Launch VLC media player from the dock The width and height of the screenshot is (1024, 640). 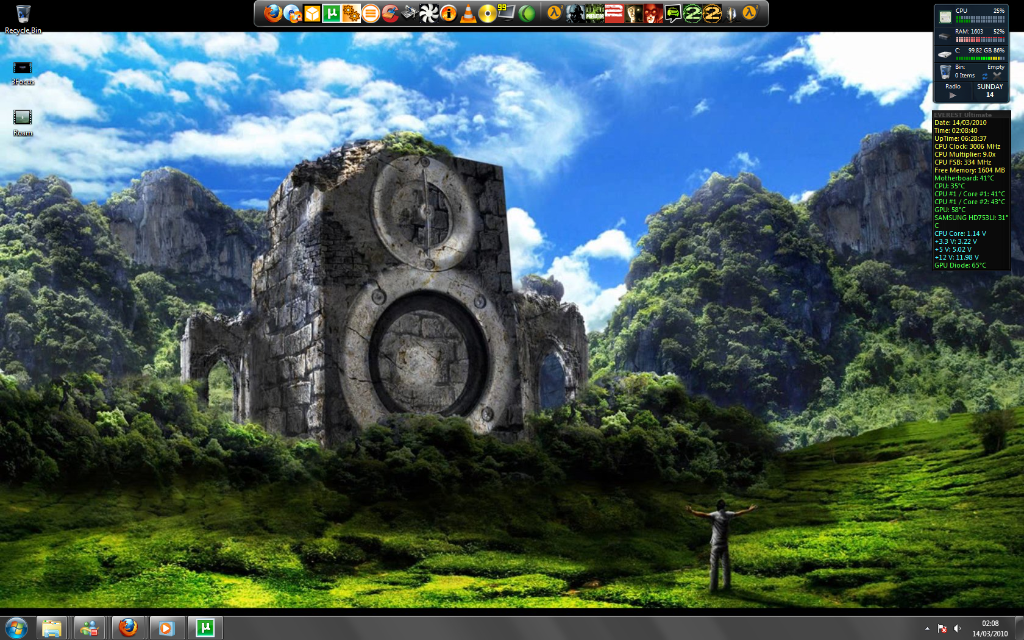[x=468, y=13]
